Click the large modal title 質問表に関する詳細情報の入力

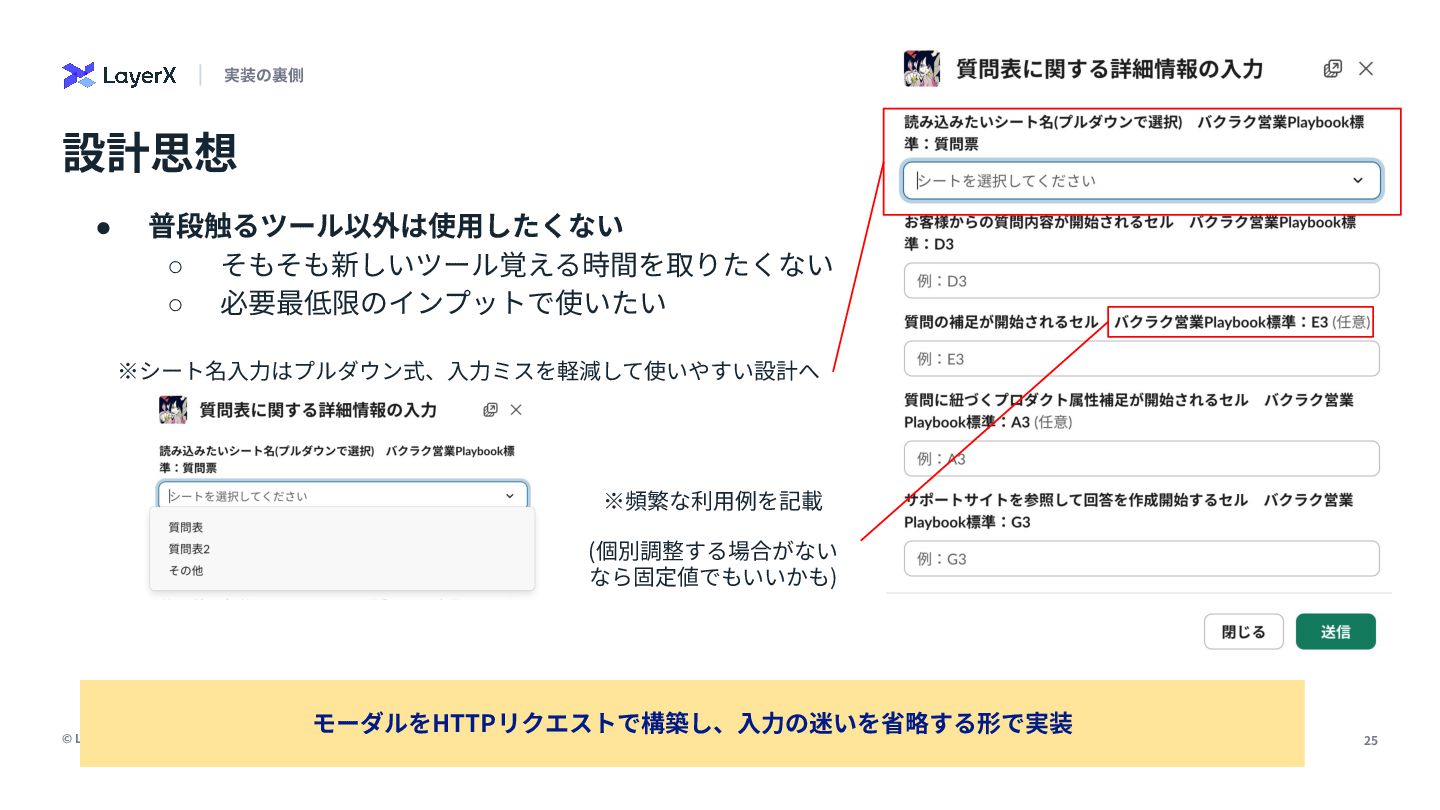tap(1110, 69)
